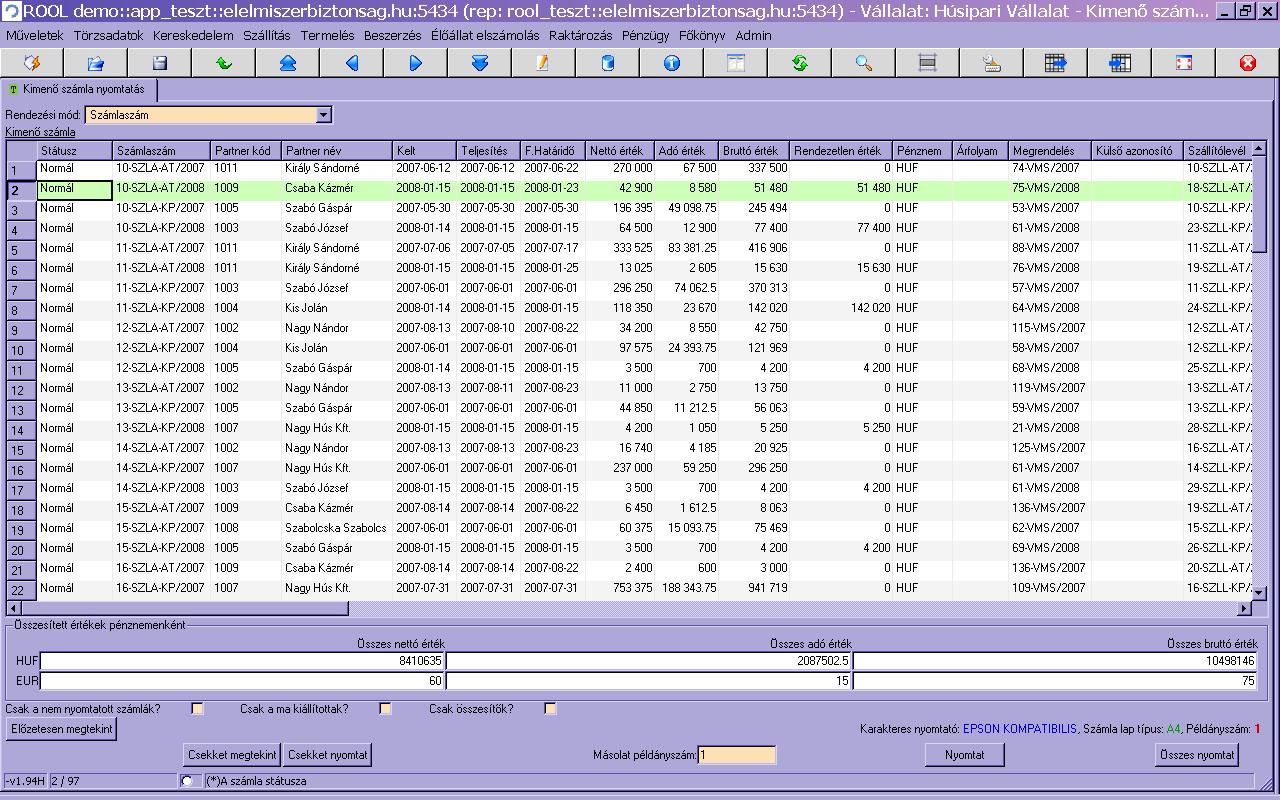The image size is (1280, 800).
Task: Click the table's scroll-up arrow
Action: [x=1259, y=149]
